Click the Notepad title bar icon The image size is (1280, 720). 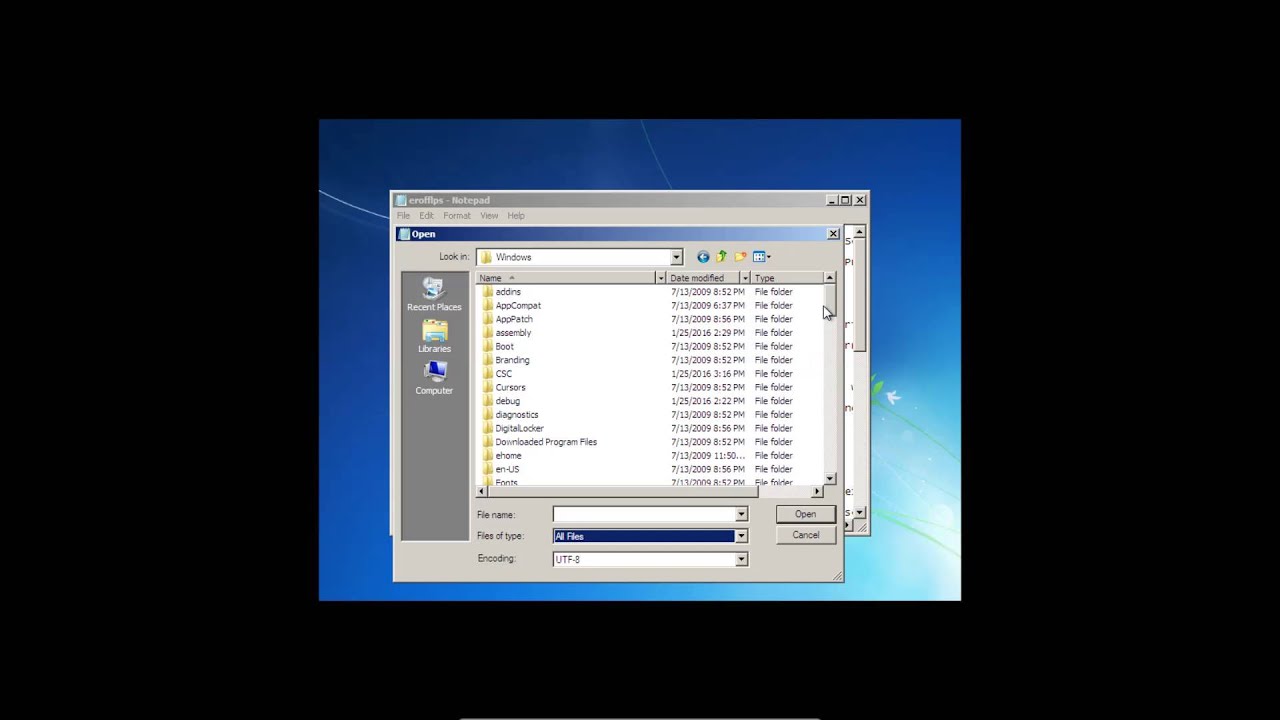coord(401,200)
